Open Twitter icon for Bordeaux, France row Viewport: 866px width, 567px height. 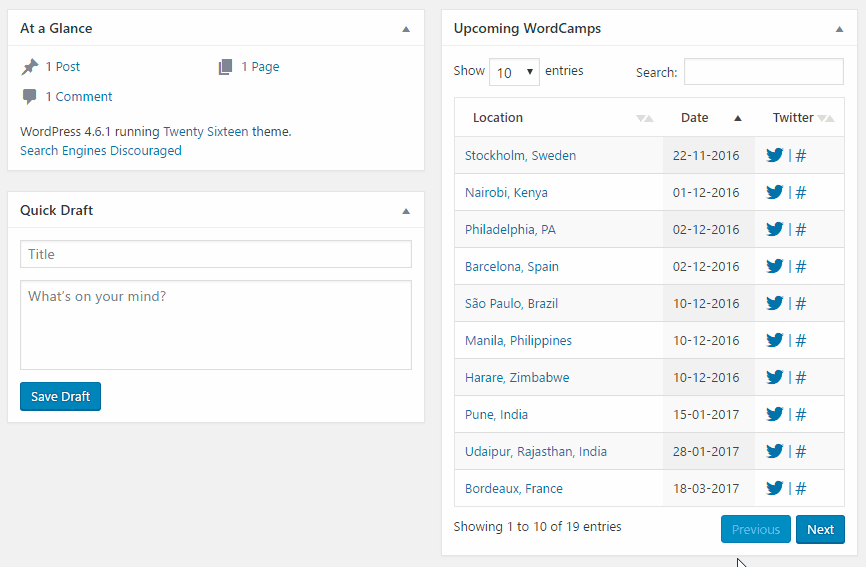coord(774,488)
